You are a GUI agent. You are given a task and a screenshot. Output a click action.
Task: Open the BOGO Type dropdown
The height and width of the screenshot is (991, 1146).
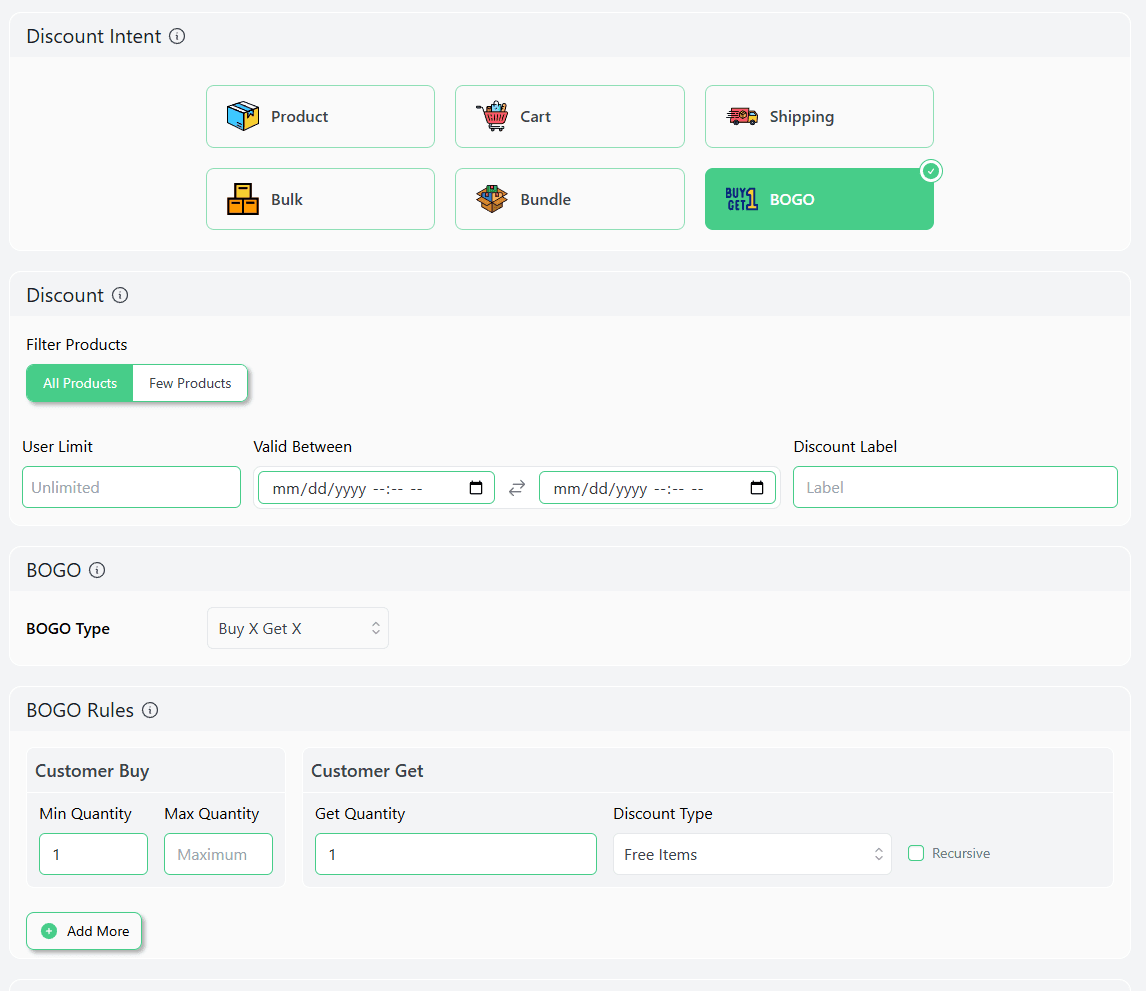point(297,628)
